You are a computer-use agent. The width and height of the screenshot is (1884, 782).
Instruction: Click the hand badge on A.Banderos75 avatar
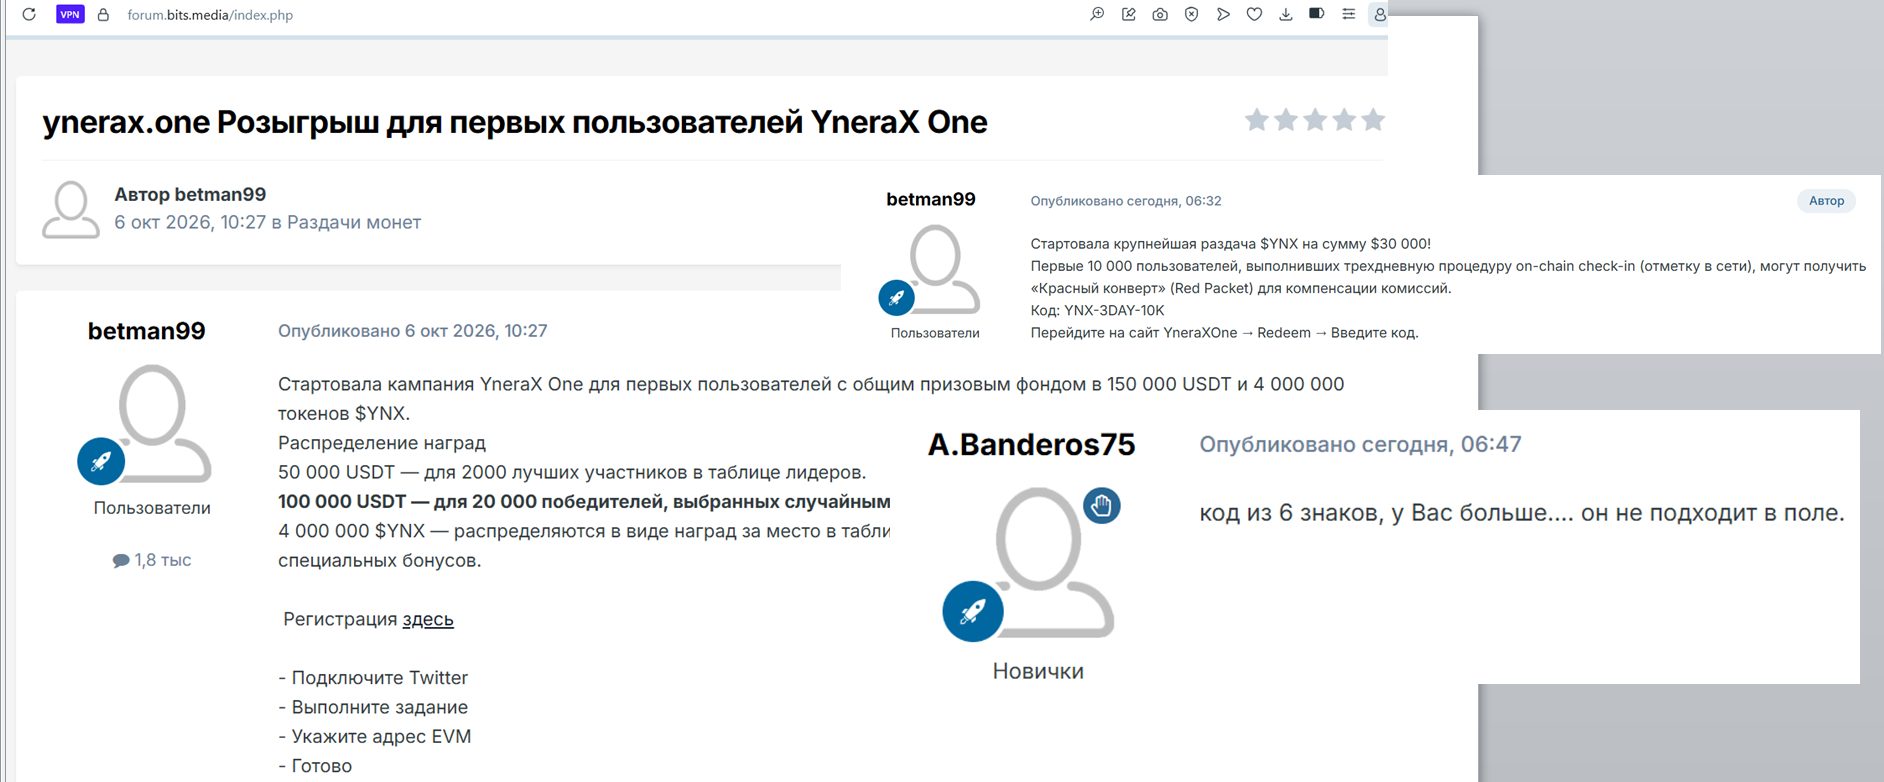pos(1102,505)
